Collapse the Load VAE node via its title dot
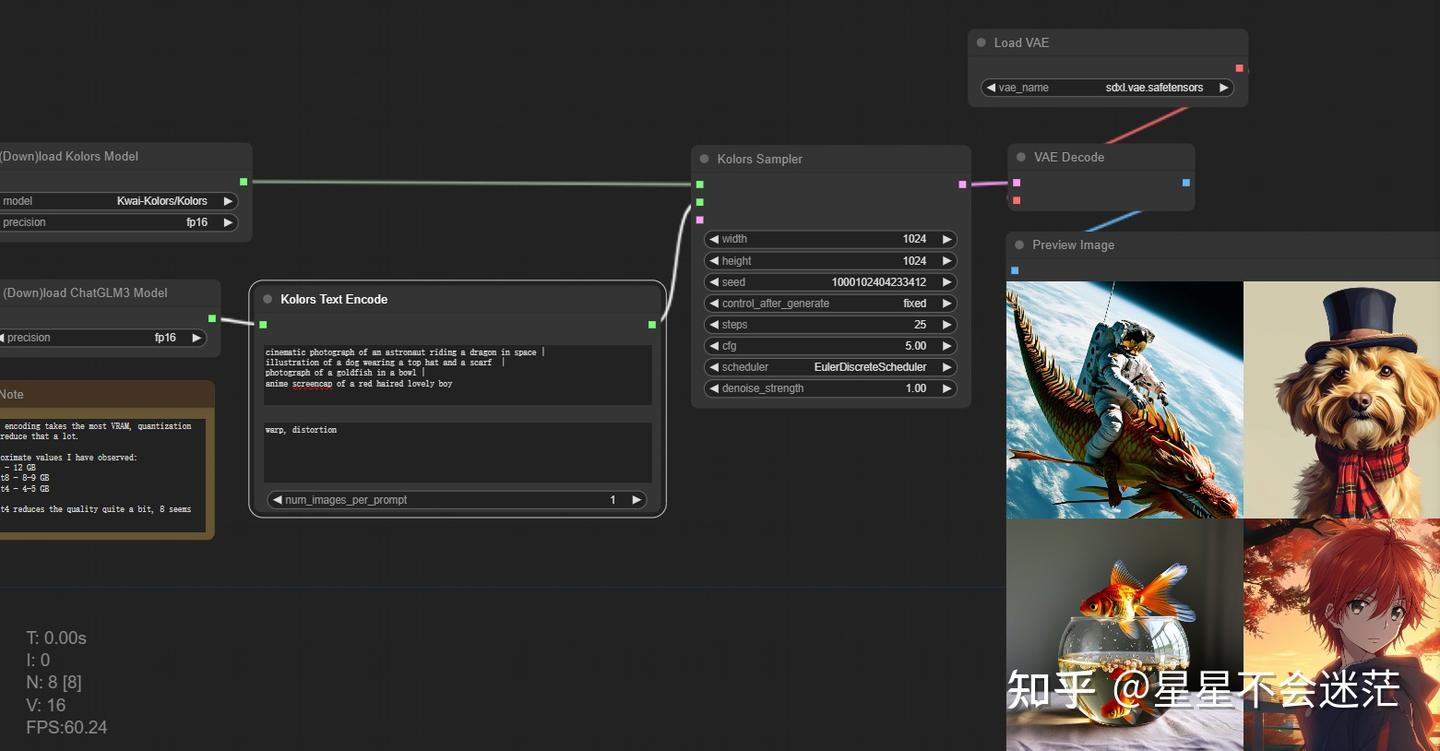The image size is (1440, 751). click(x=980, y=43)
